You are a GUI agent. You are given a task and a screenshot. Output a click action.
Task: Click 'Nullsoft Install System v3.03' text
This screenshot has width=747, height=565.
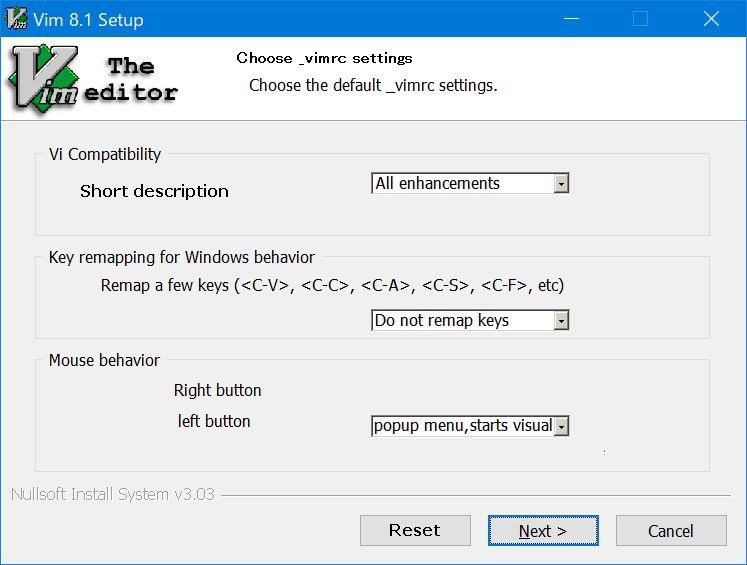click(x=113, y=494)
